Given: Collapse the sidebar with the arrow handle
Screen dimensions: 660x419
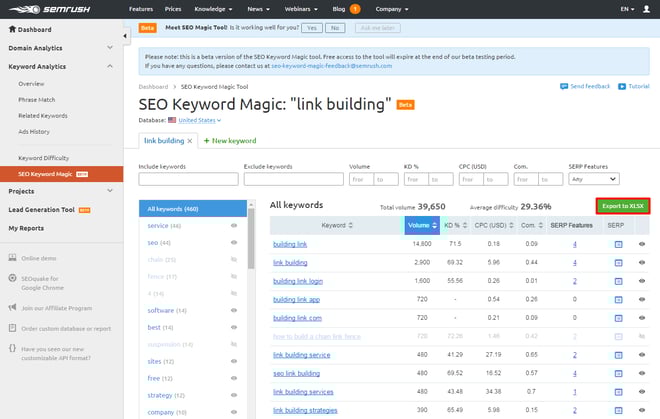Looking at the screenshot, I should click(125, 36).
